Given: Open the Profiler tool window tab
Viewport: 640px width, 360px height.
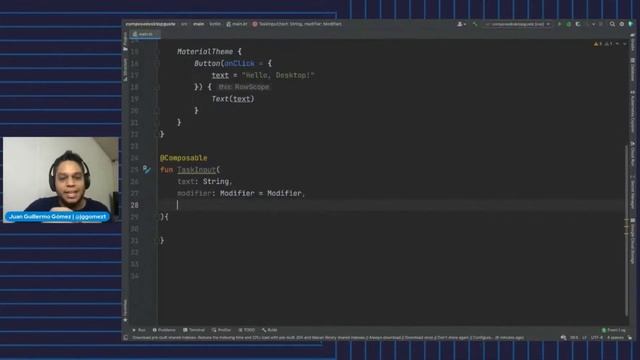Looking at the screenshot, I should tap(222, 330).
